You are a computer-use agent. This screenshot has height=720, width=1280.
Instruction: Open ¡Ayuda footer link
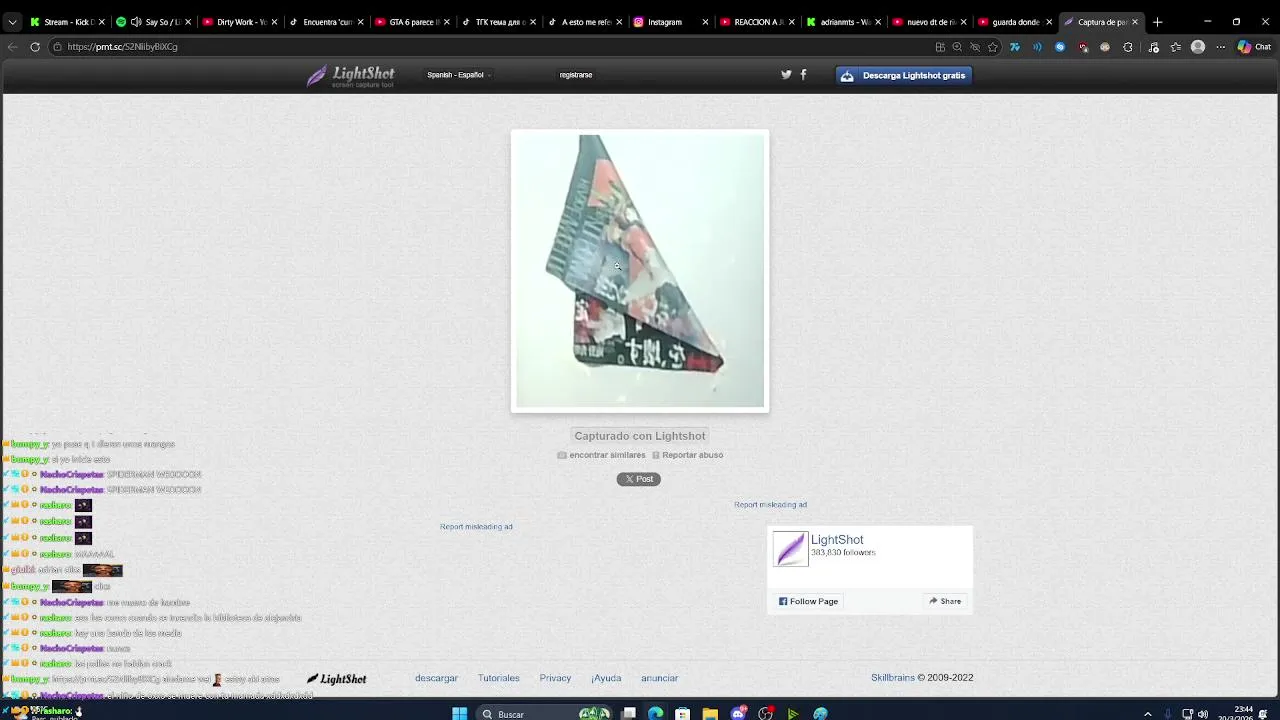click(x=606, y=678)
